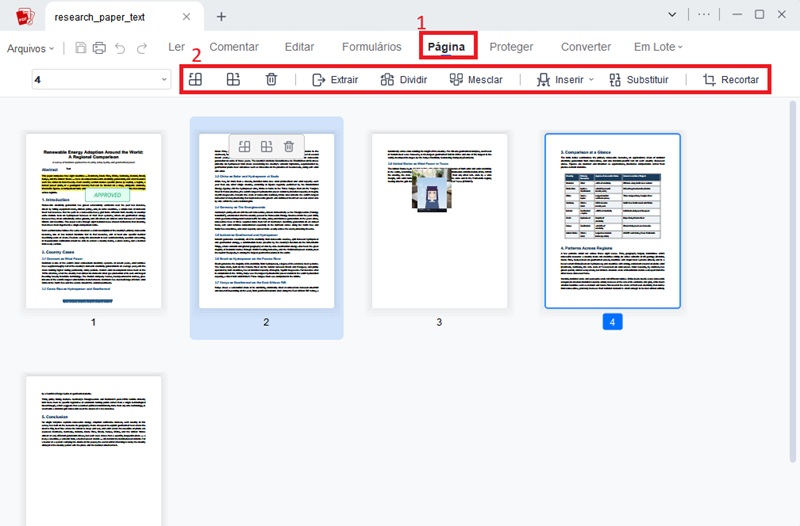Click second layout icon hovering over page 2
Viewport: 800px width, 526px height.
[266, 146]
